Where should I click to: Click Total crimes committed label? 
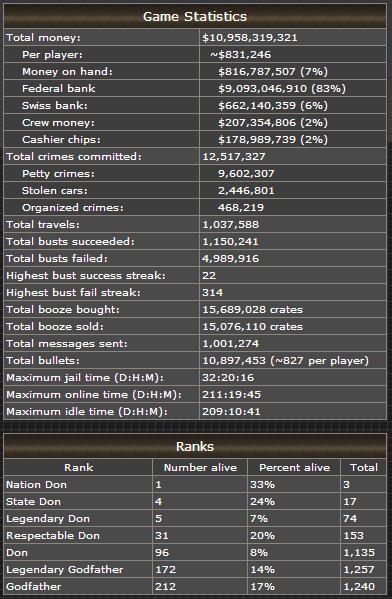[x=74, y=157]
